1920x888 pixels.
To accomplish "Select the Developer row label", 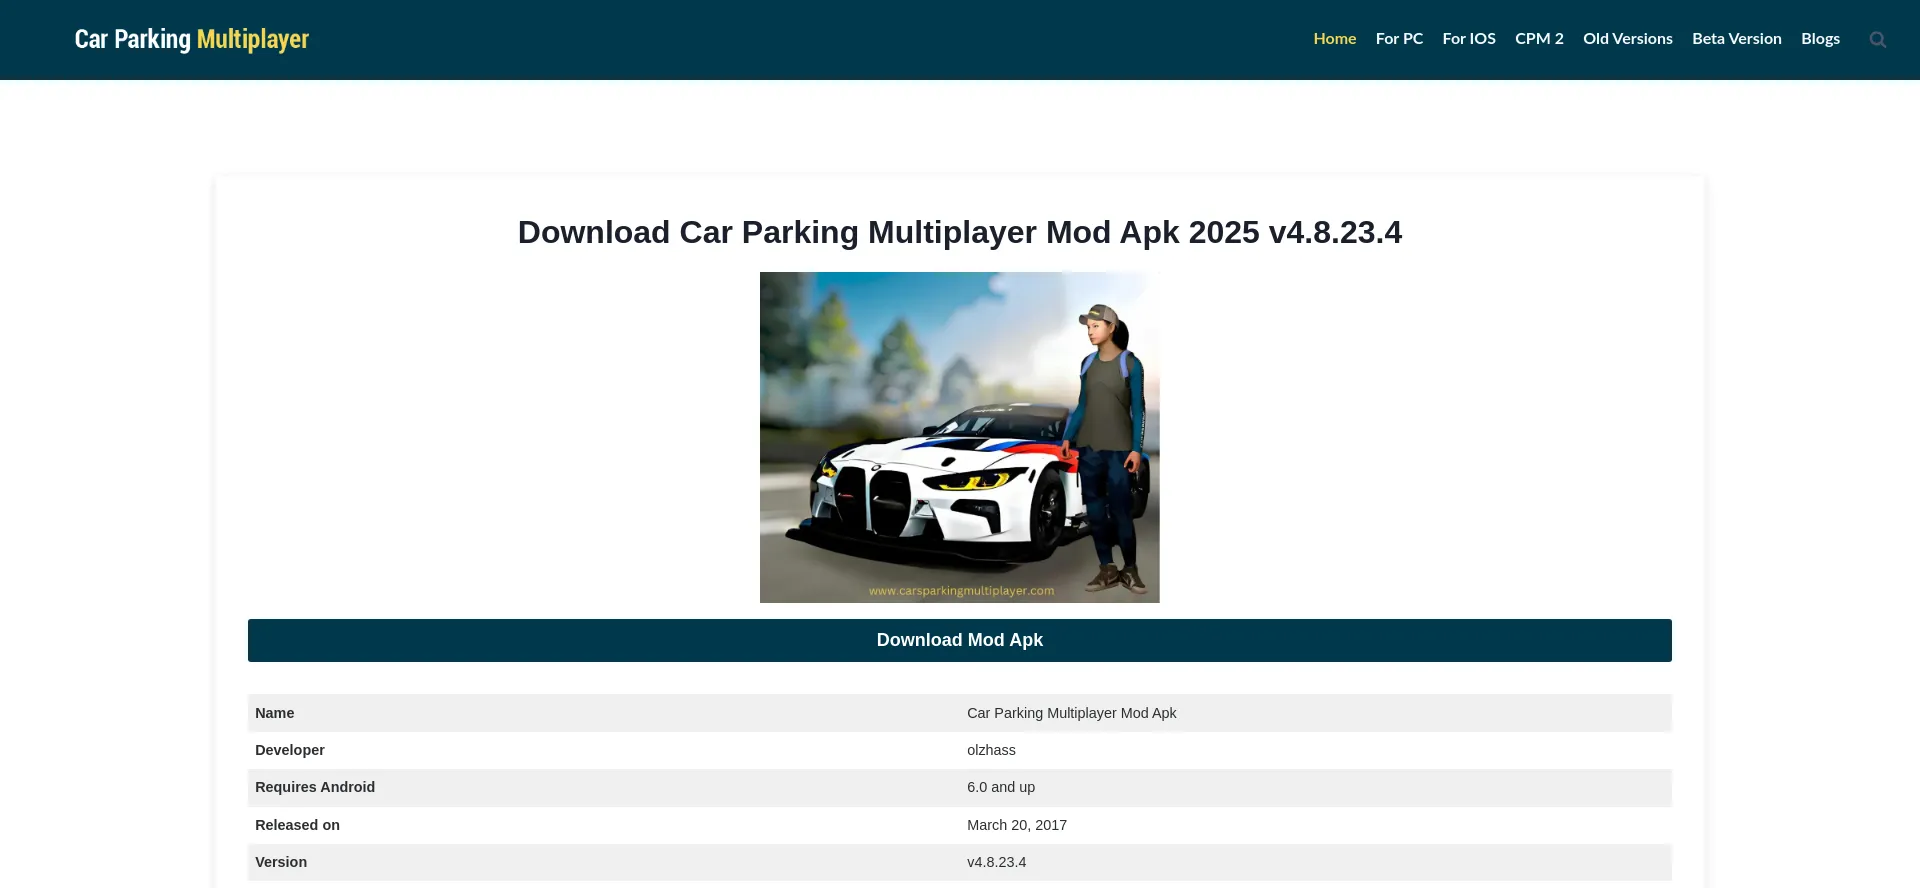I will click(289, 750).
